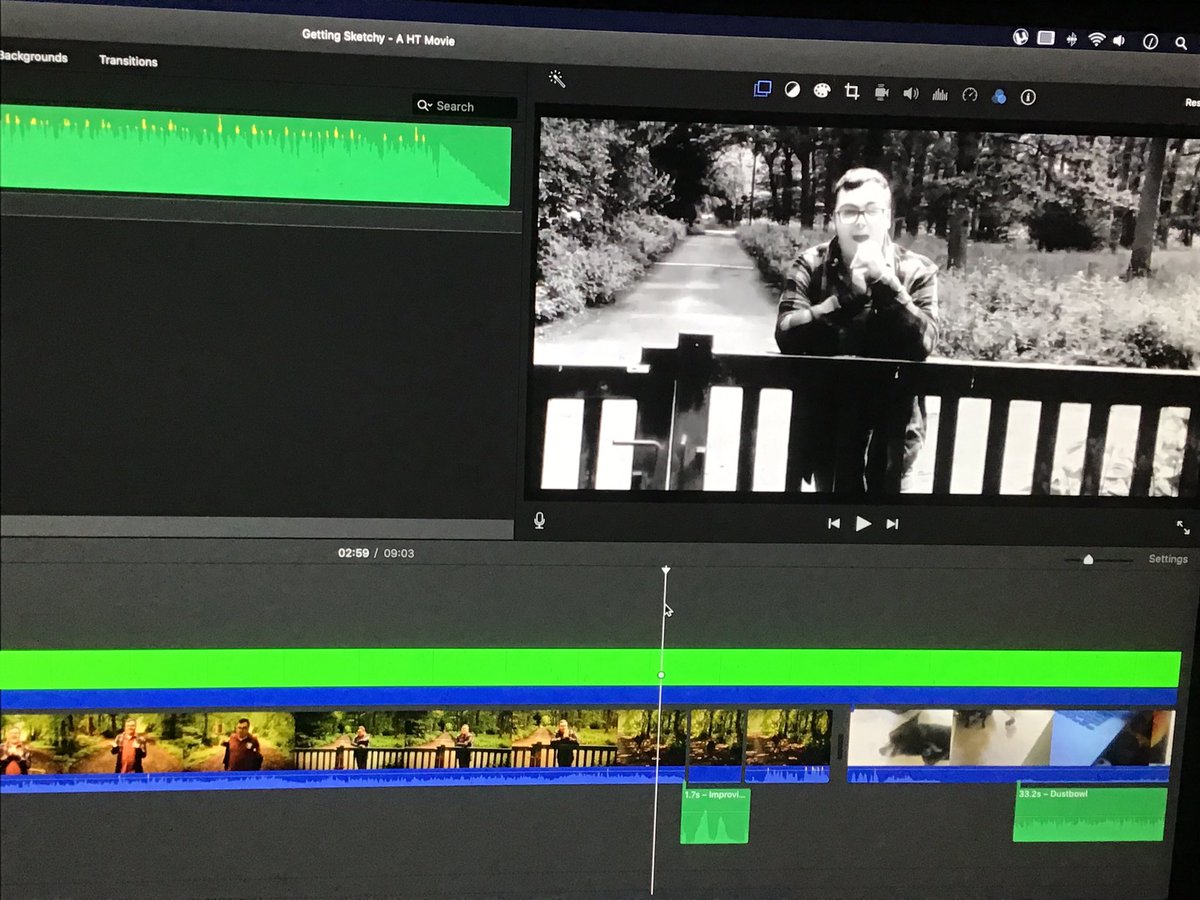This screenshot has height=900, width=1200.
Task: Open the timeline Settings button
Action: (1168, 559)
